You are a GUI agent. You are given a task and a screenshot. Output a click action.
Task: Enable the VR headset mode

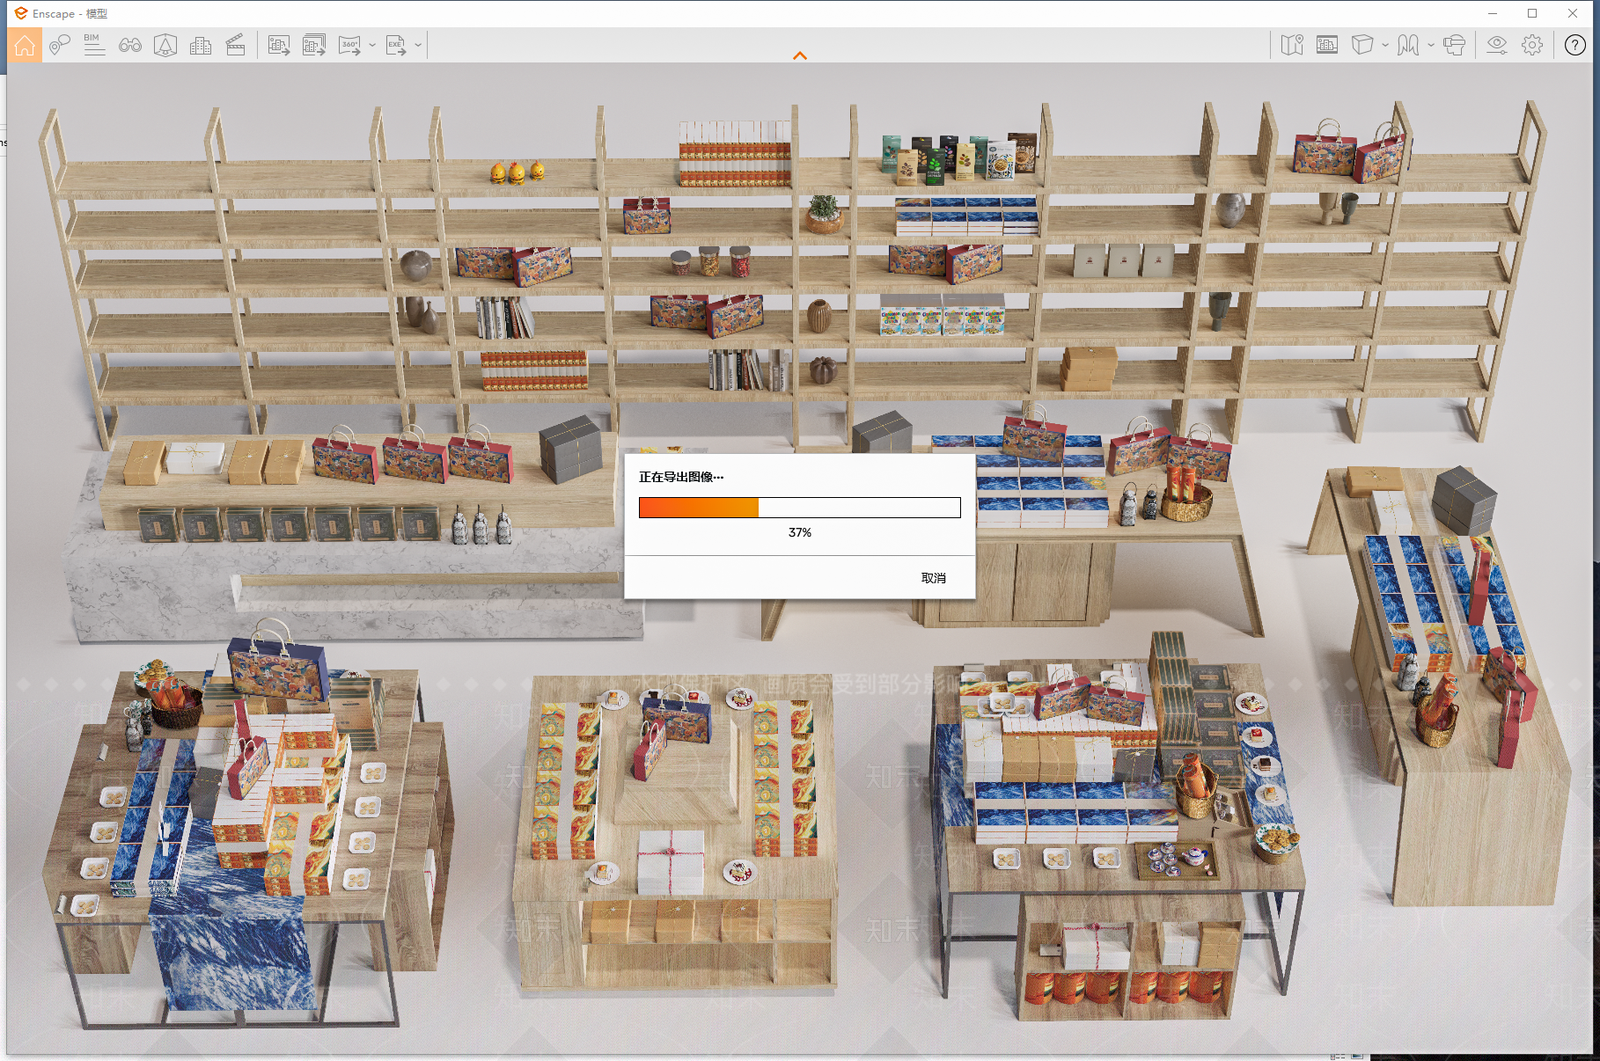click(1454, 45)
